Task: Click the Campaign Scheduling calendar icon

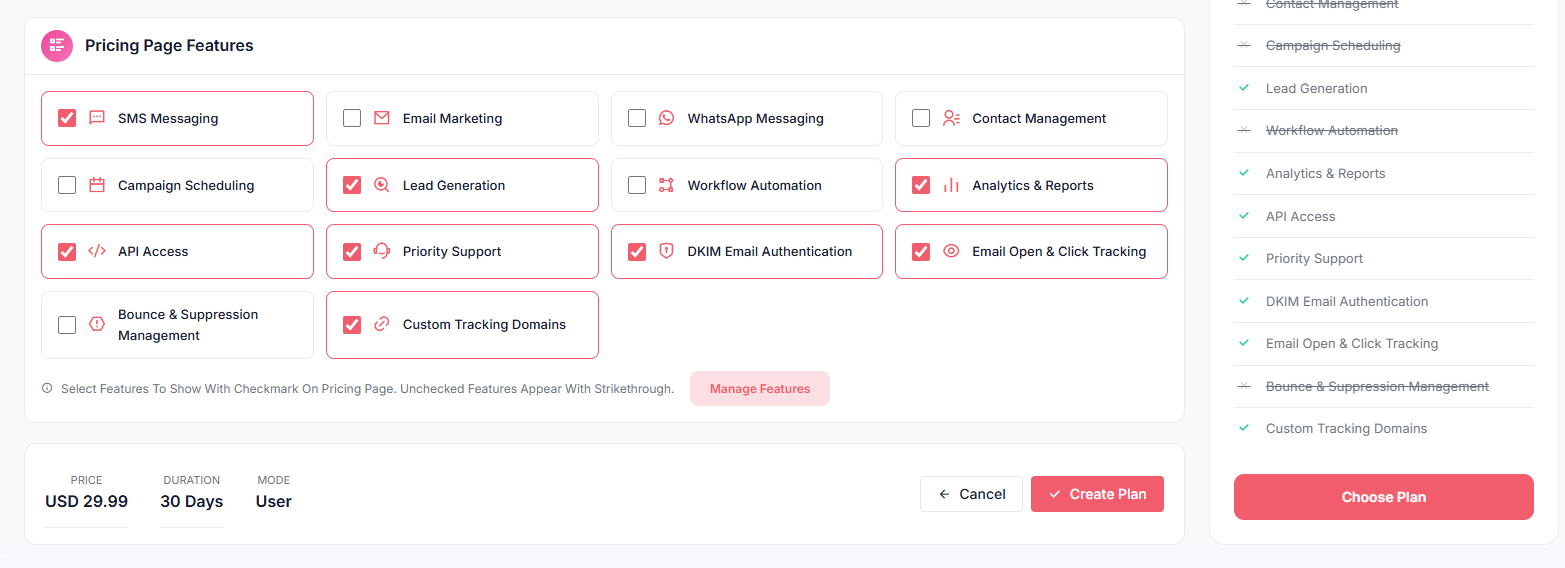Action: (97, 185)
